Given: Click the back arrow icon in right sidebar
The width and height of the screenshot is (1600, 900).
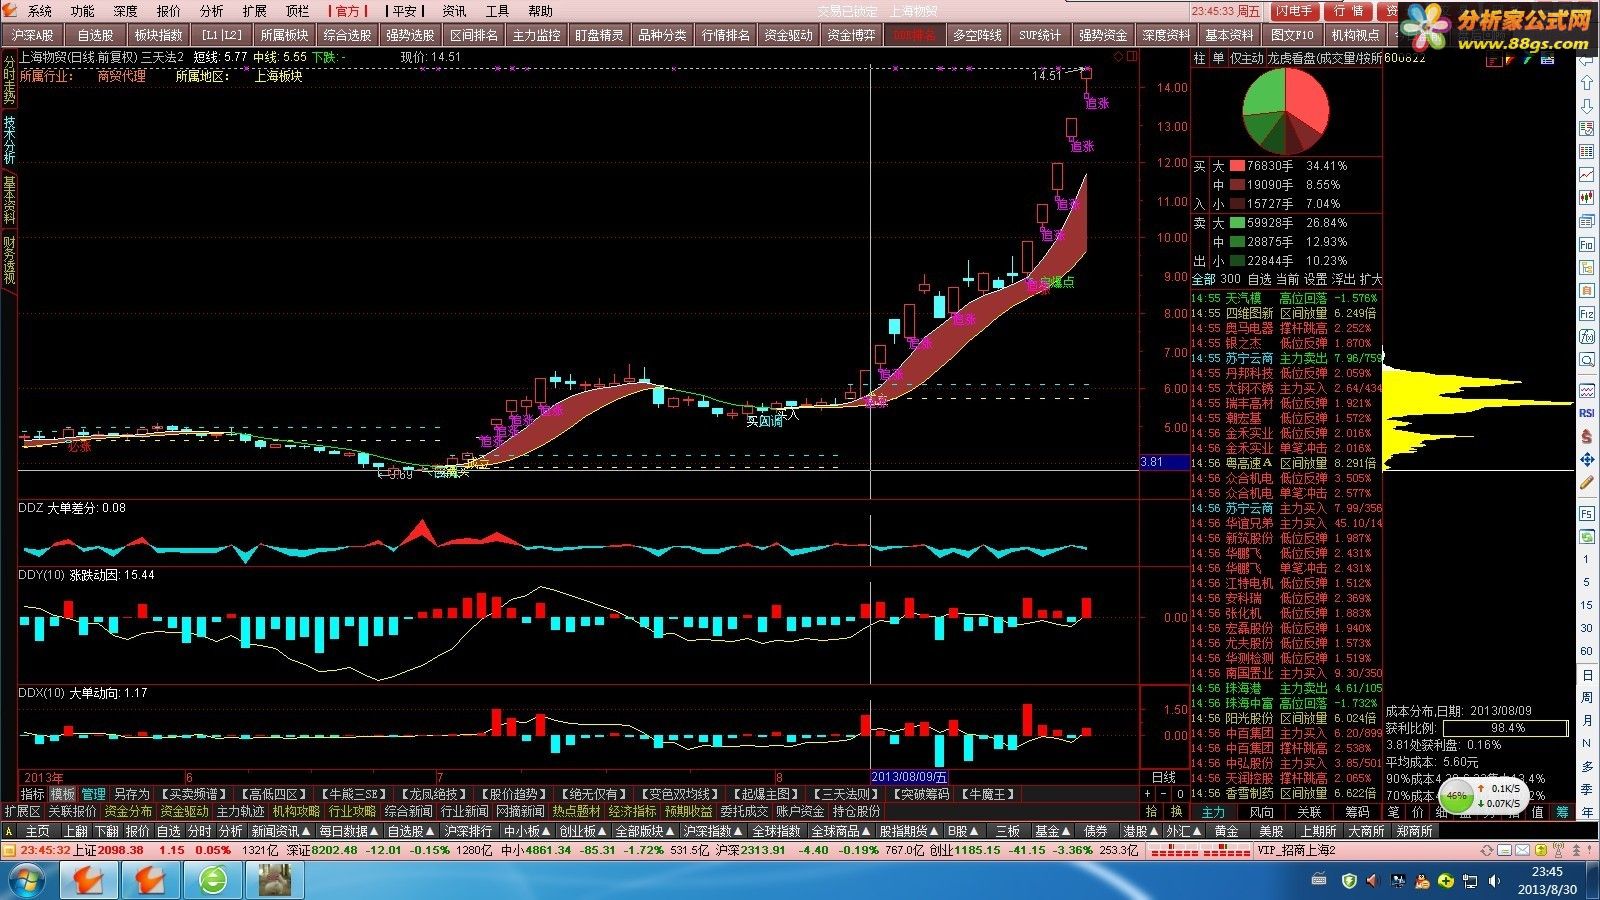Looking at the screenshot, I should click(1586, 60).
